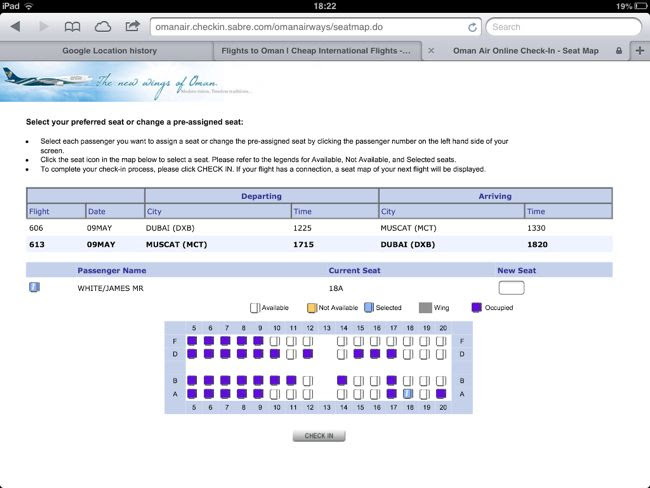Tap the Safari Search field

(x=563, y=27)
